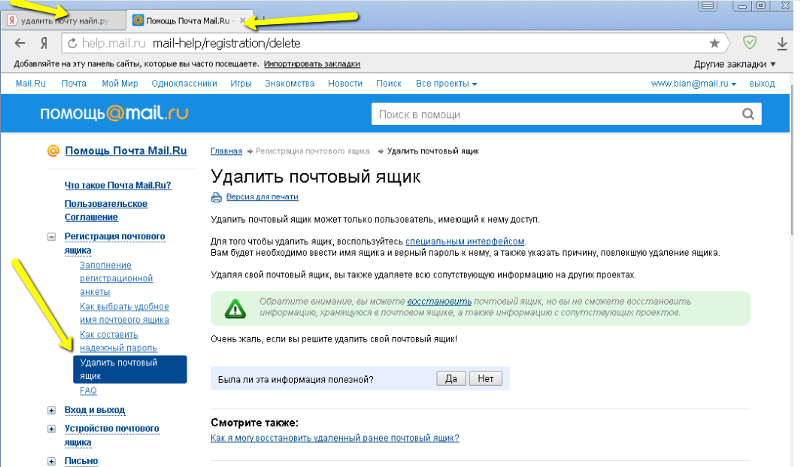Viewport: 800px width, 467px height.
Task: Collapse the 'Регистрация почтового ящика' section
Action: [52, 237]
